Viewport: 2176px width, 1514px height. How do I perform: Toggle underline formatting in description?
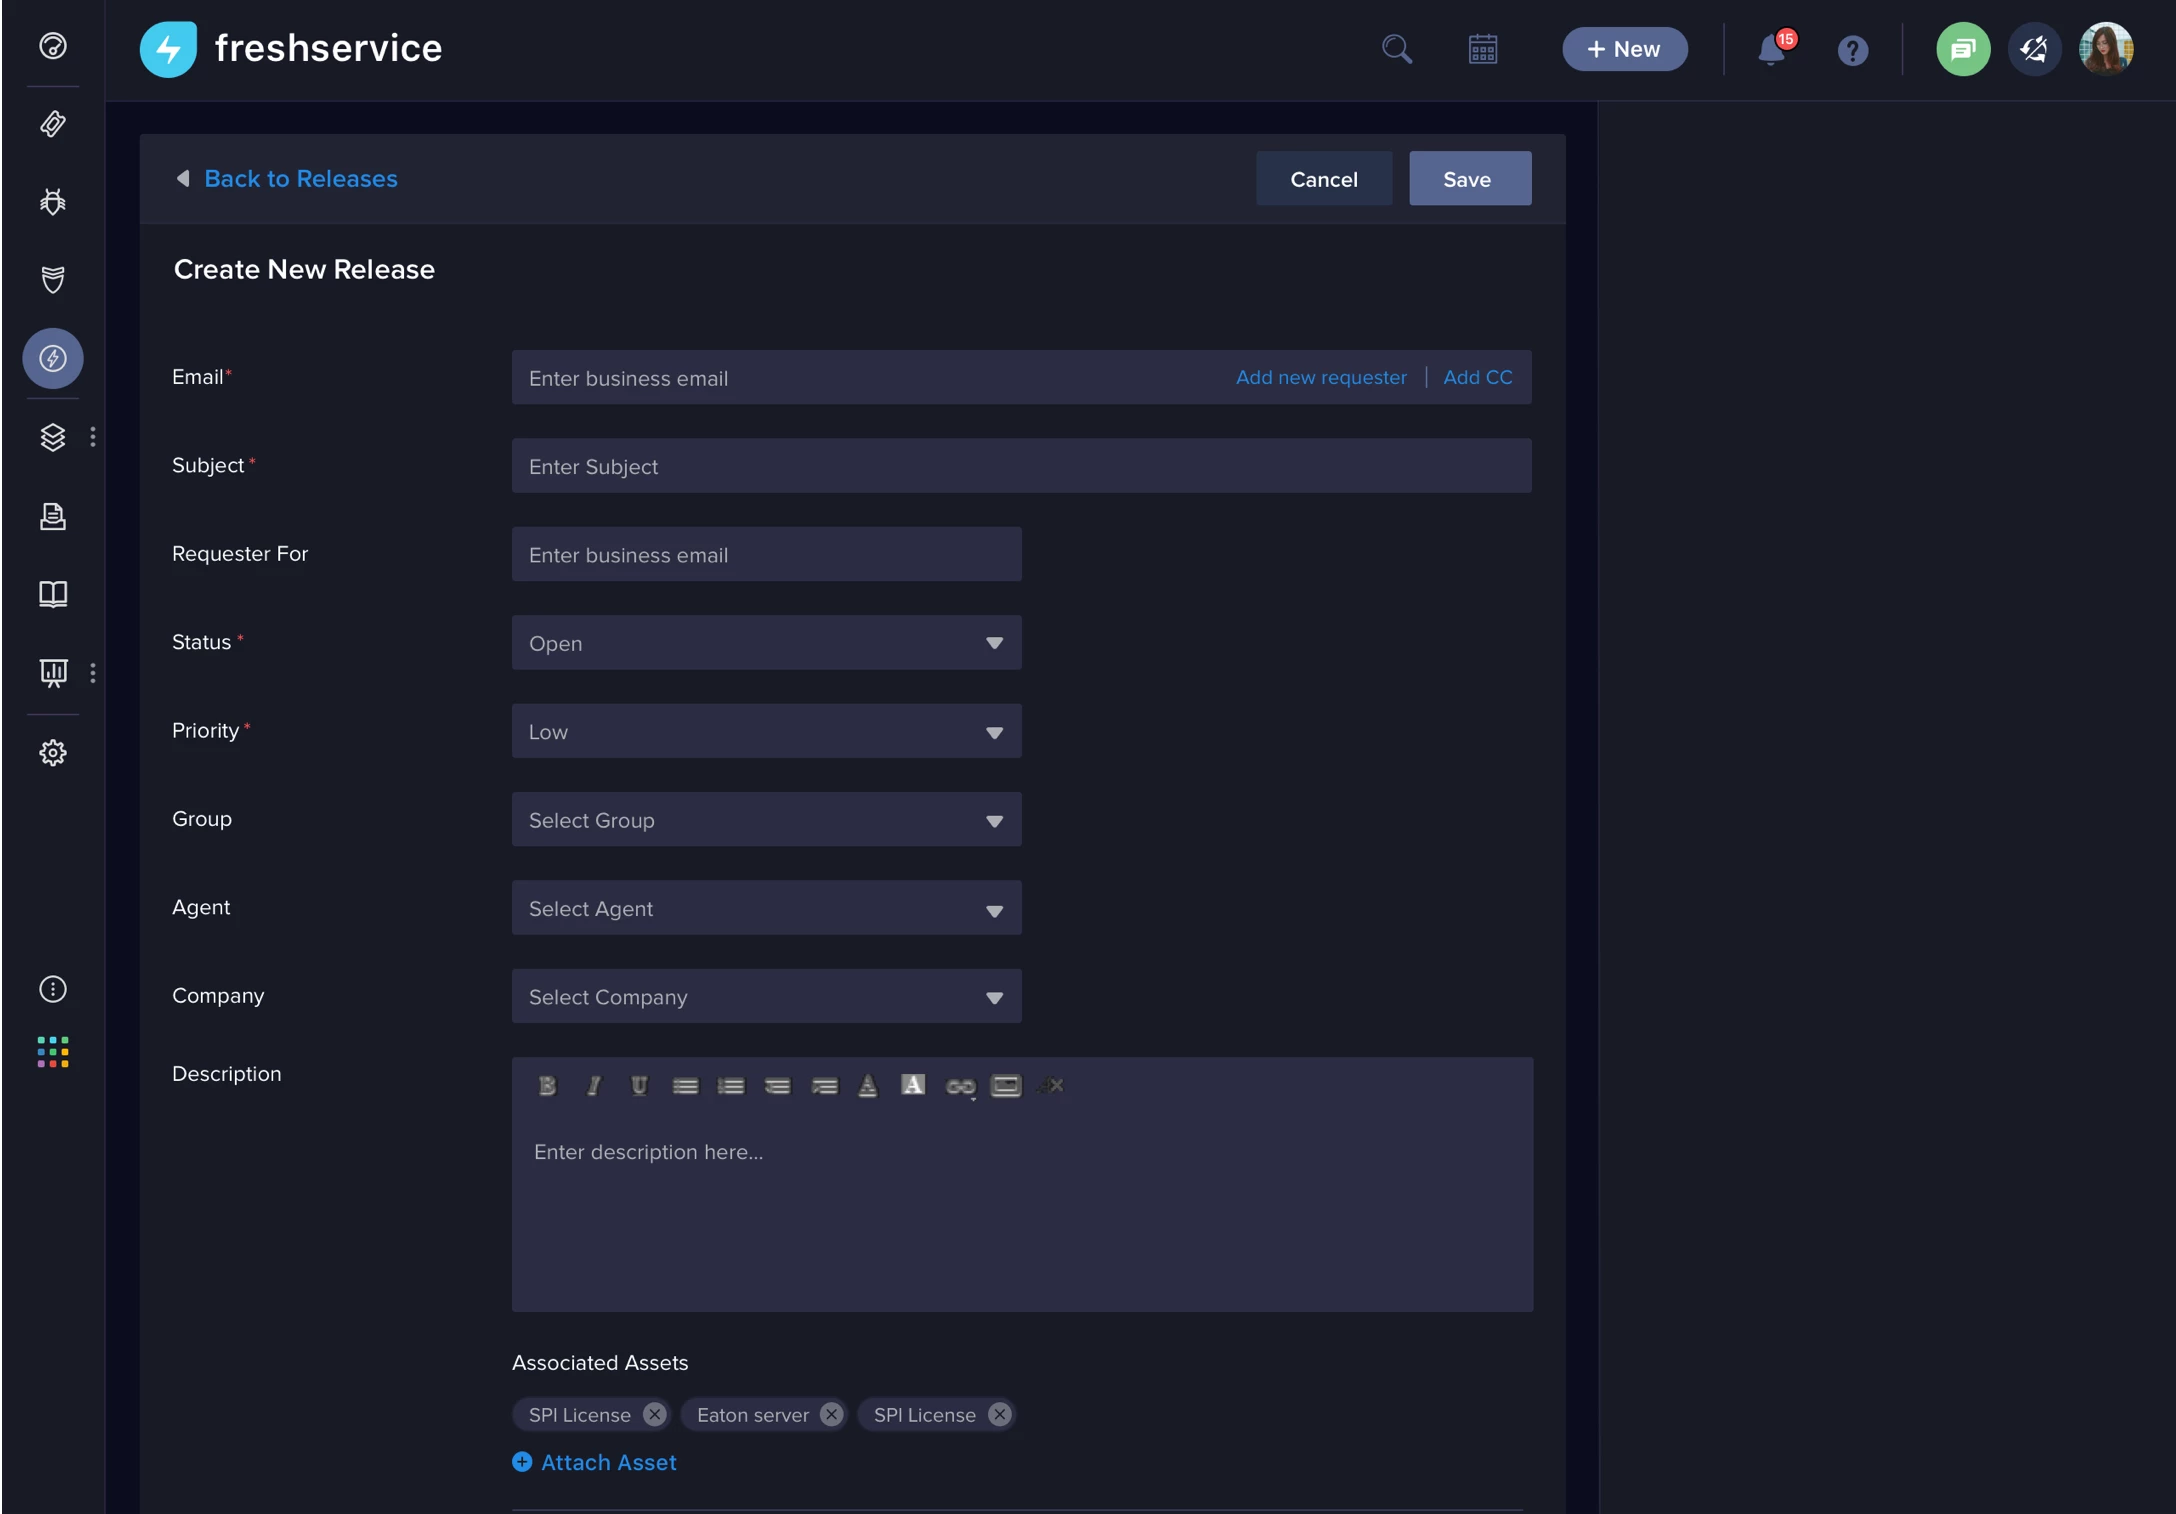click(x=639, y=1086)
